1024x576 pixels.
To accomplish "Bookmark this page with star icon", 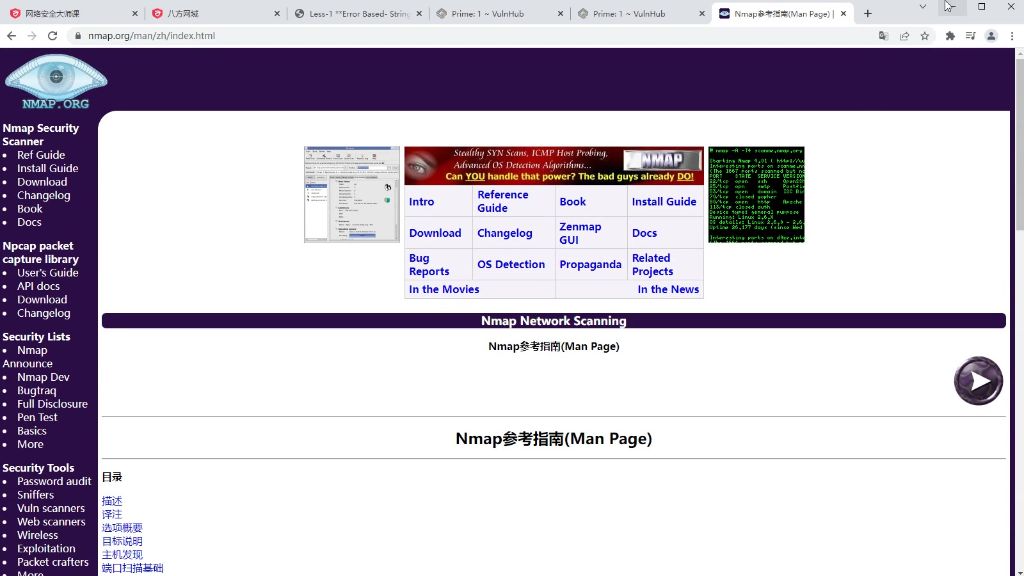I will pyautogui.click(x=925, y=36).
